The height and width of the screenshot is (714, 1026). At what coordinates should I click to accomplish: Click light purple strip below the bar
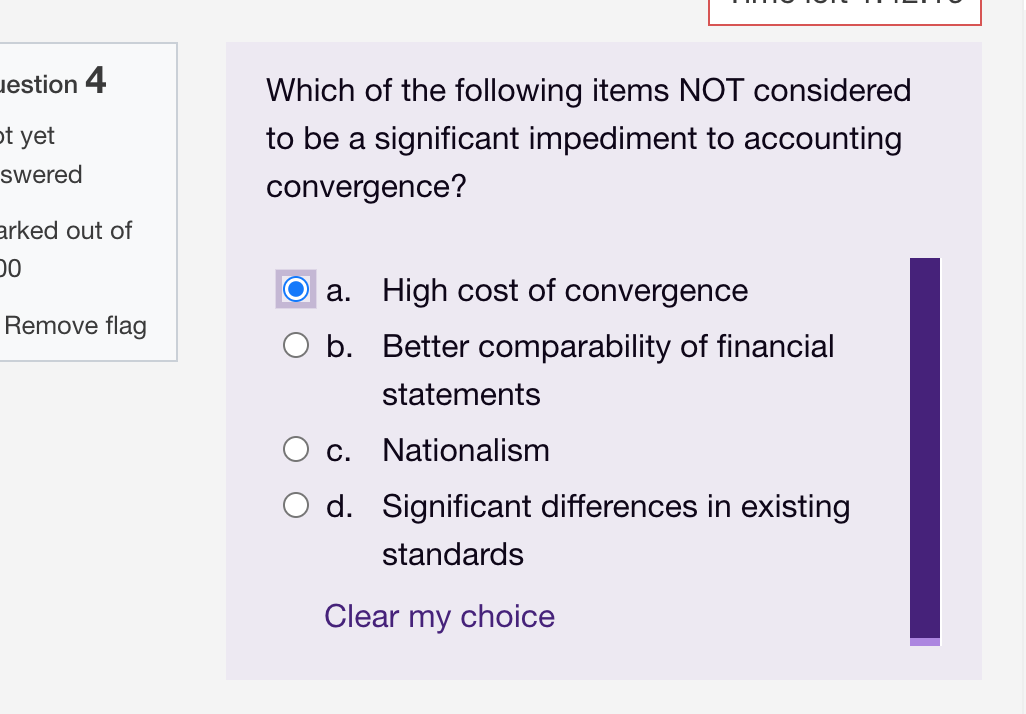pos(925,642)
